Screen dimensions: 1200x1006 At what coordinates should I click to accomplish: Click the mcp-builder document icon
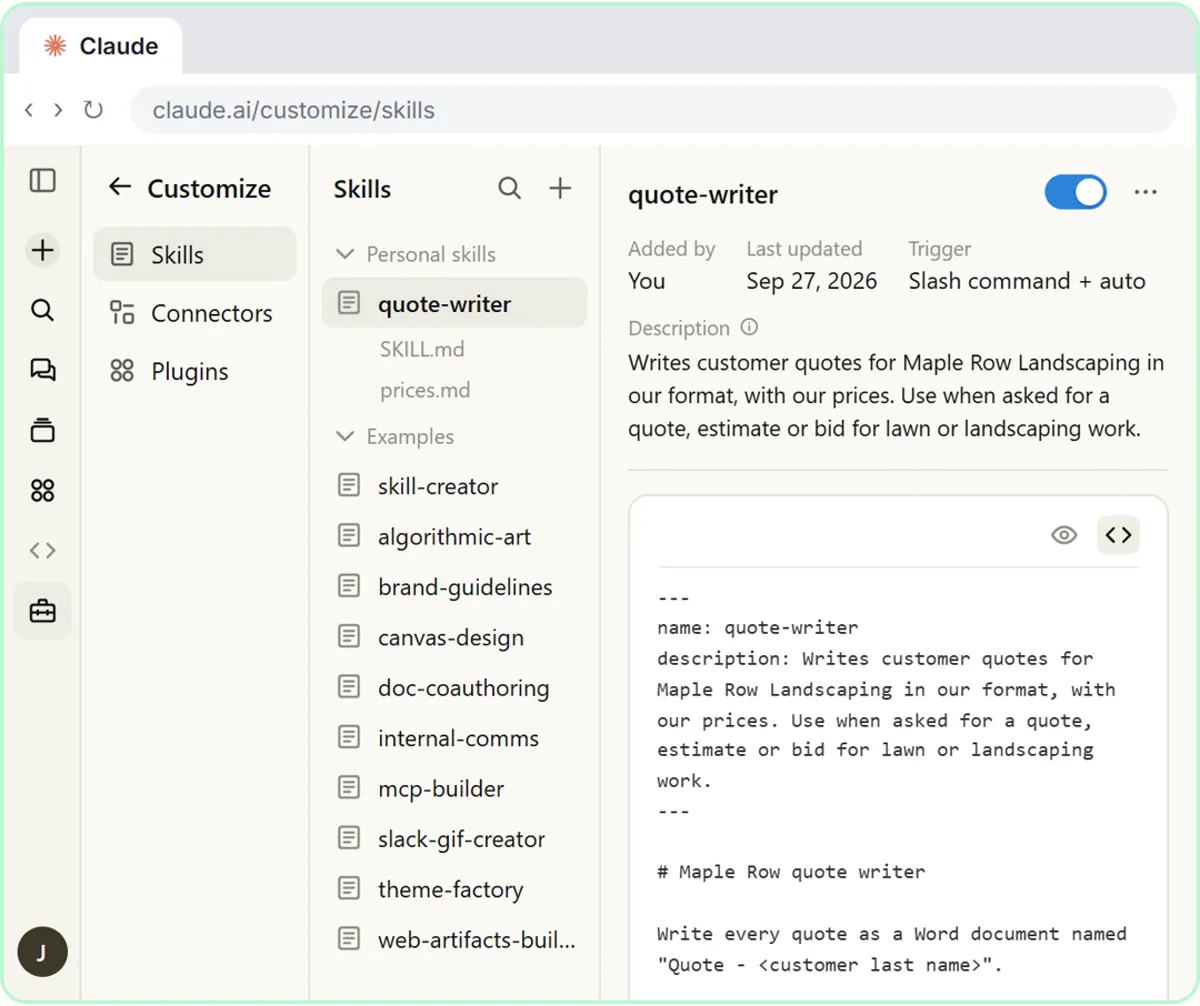click(348, 788)
